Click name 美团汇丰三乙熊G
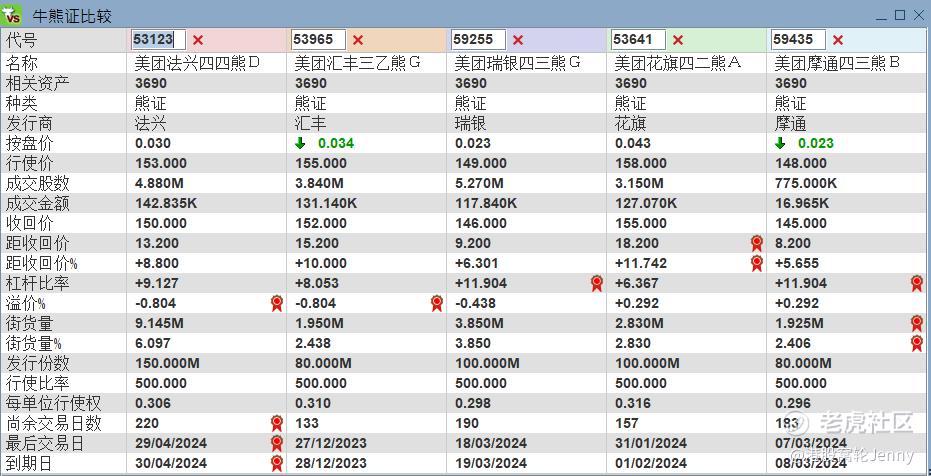 pyautogui.click(x=358, y=63)
